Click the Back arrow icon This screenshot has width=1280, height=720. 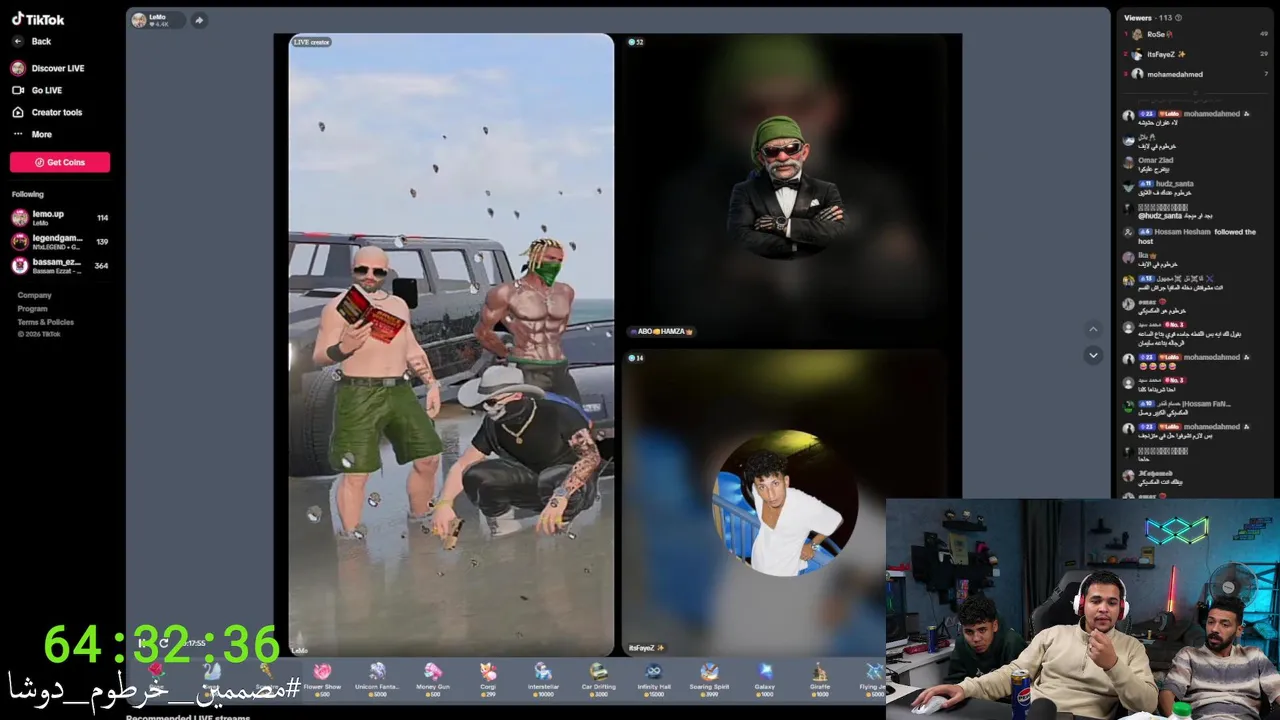click(18, 41)
